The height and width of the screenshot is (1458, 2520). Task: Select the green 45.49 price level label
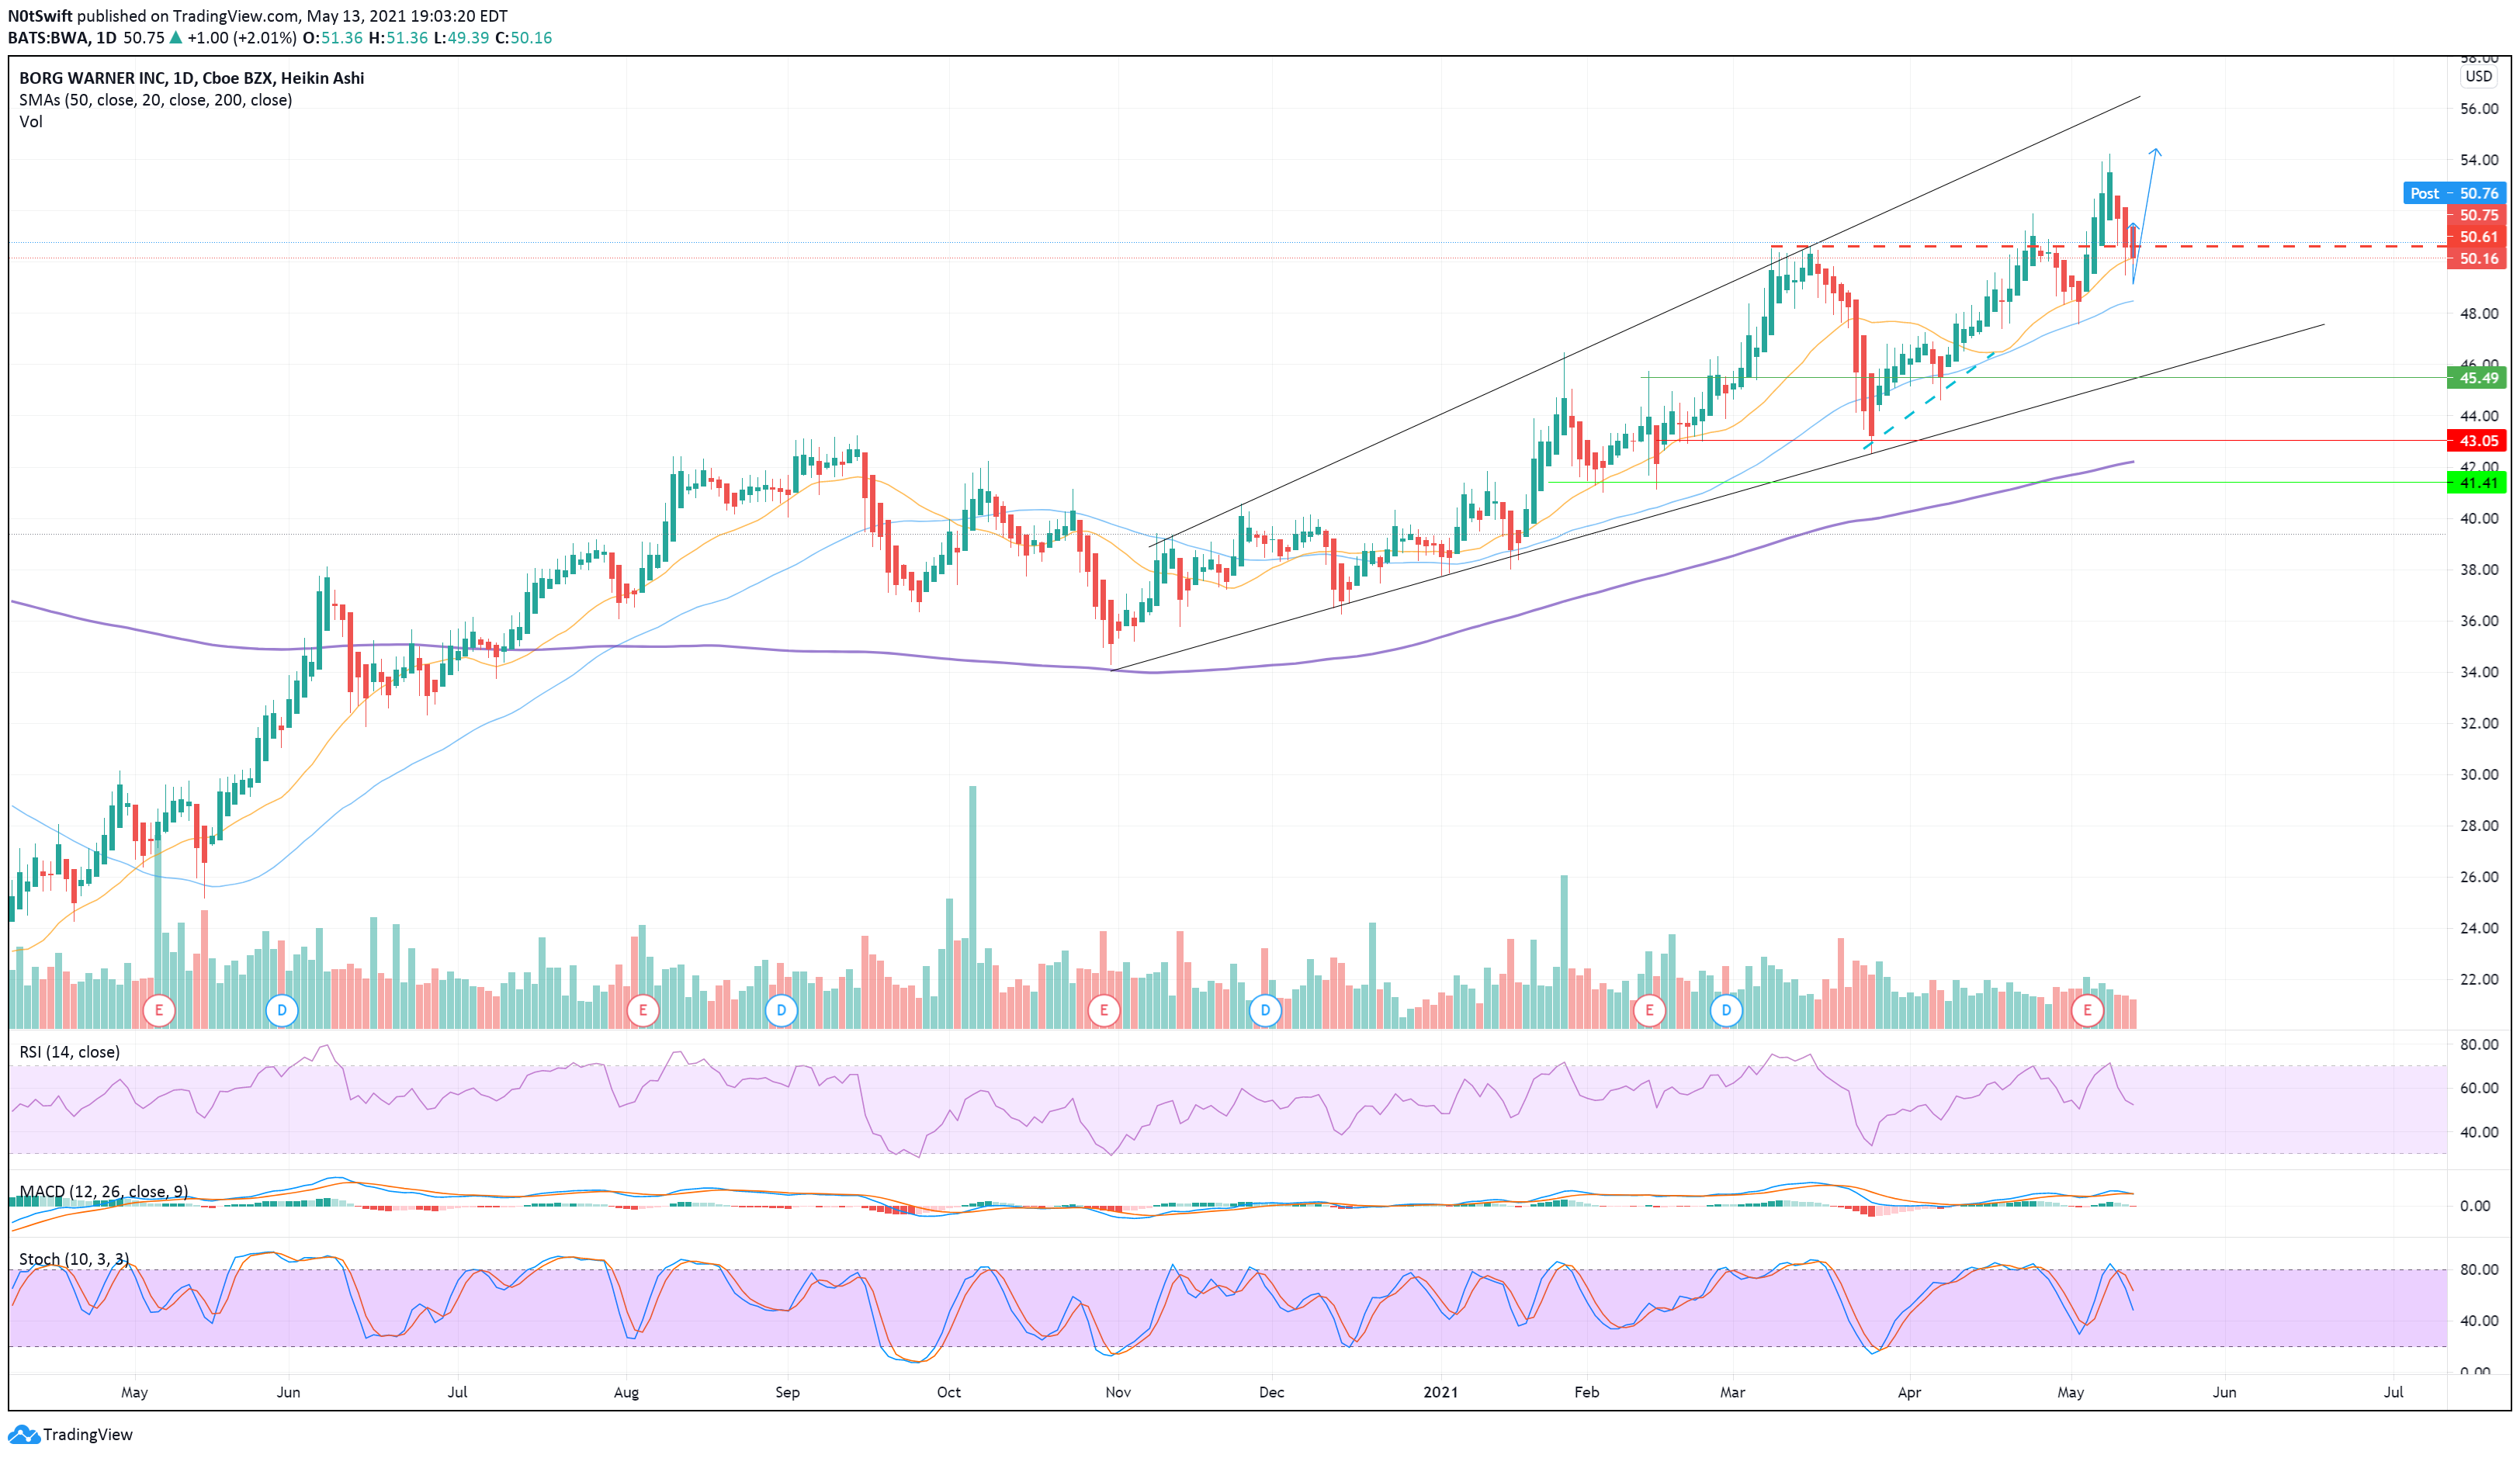point(2476,378)
